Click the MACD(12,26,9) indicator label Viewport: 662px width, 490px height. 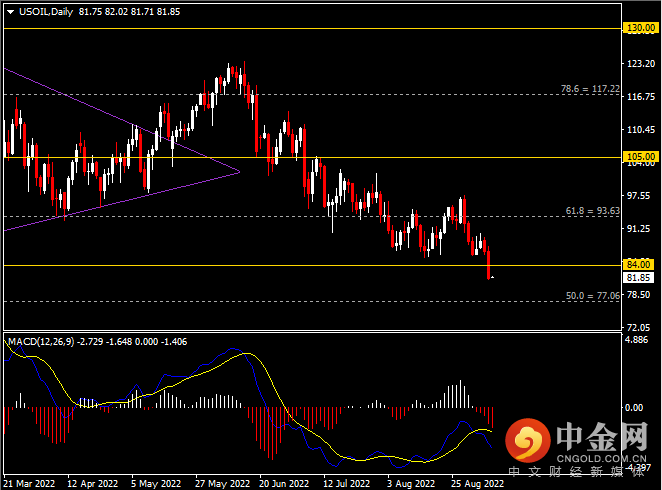click(x=41, y=341)
